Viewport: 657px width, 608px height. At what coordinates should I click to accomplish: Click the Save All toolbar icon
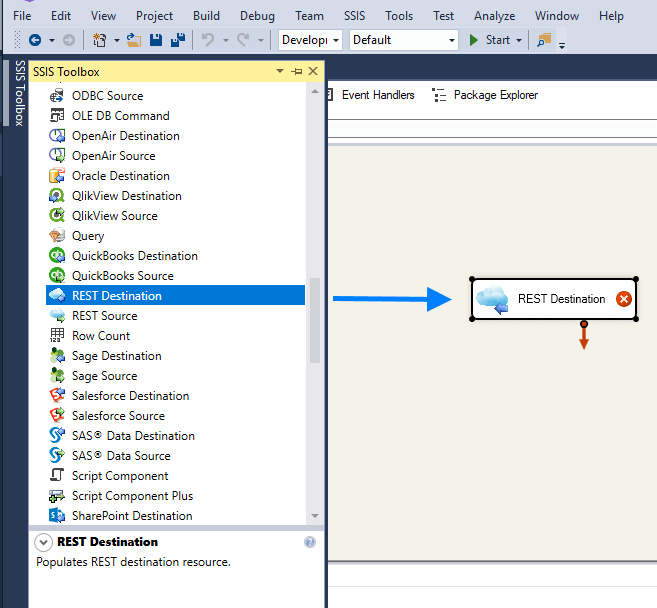click(x=178, y=40)
